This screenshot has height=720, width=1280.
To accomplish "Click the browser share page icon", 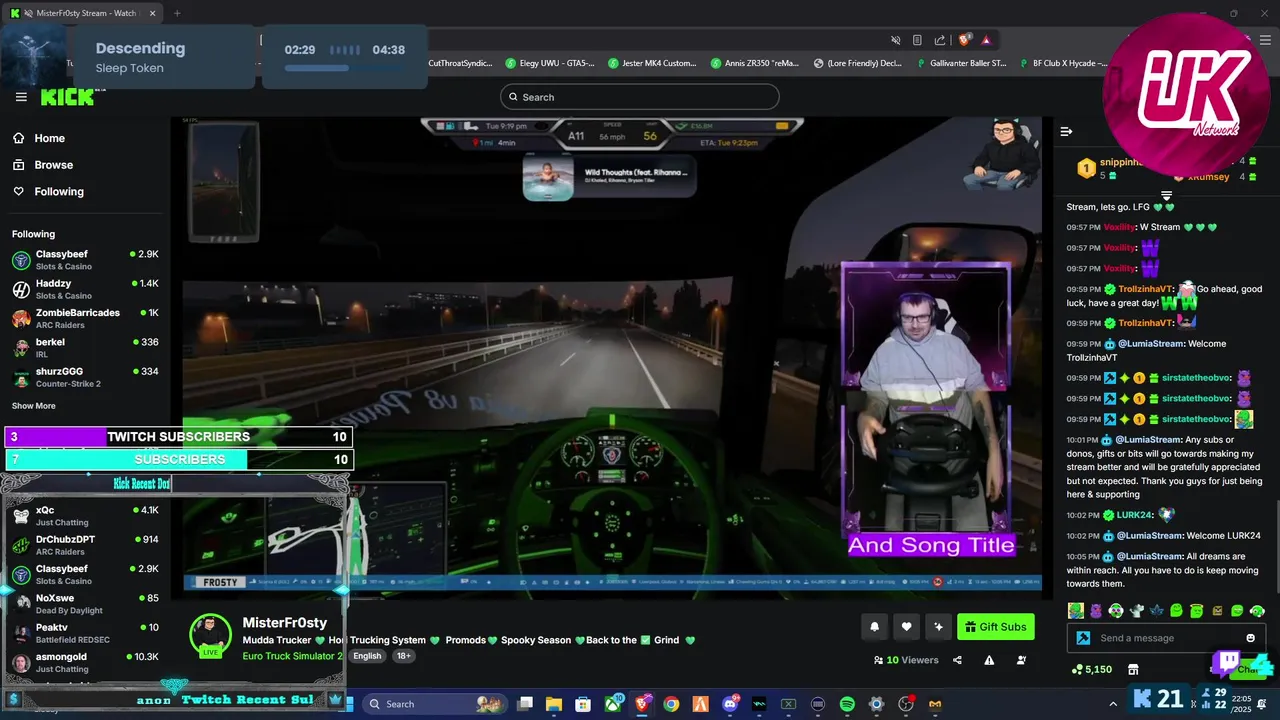I will coord(940,40).
